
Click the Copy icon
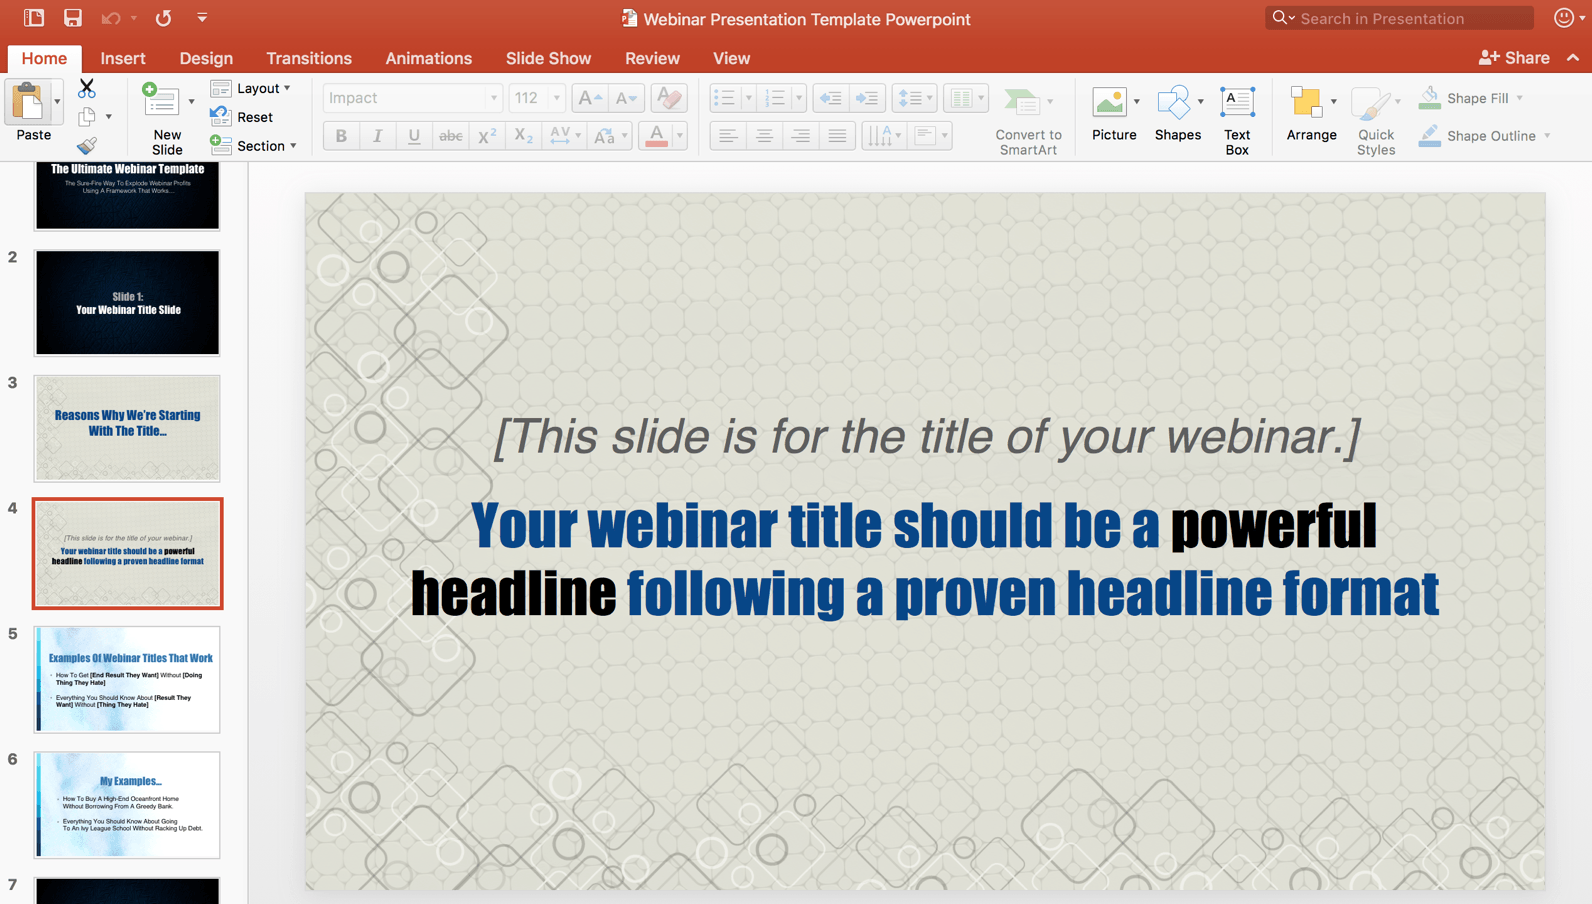pos(87,117)
